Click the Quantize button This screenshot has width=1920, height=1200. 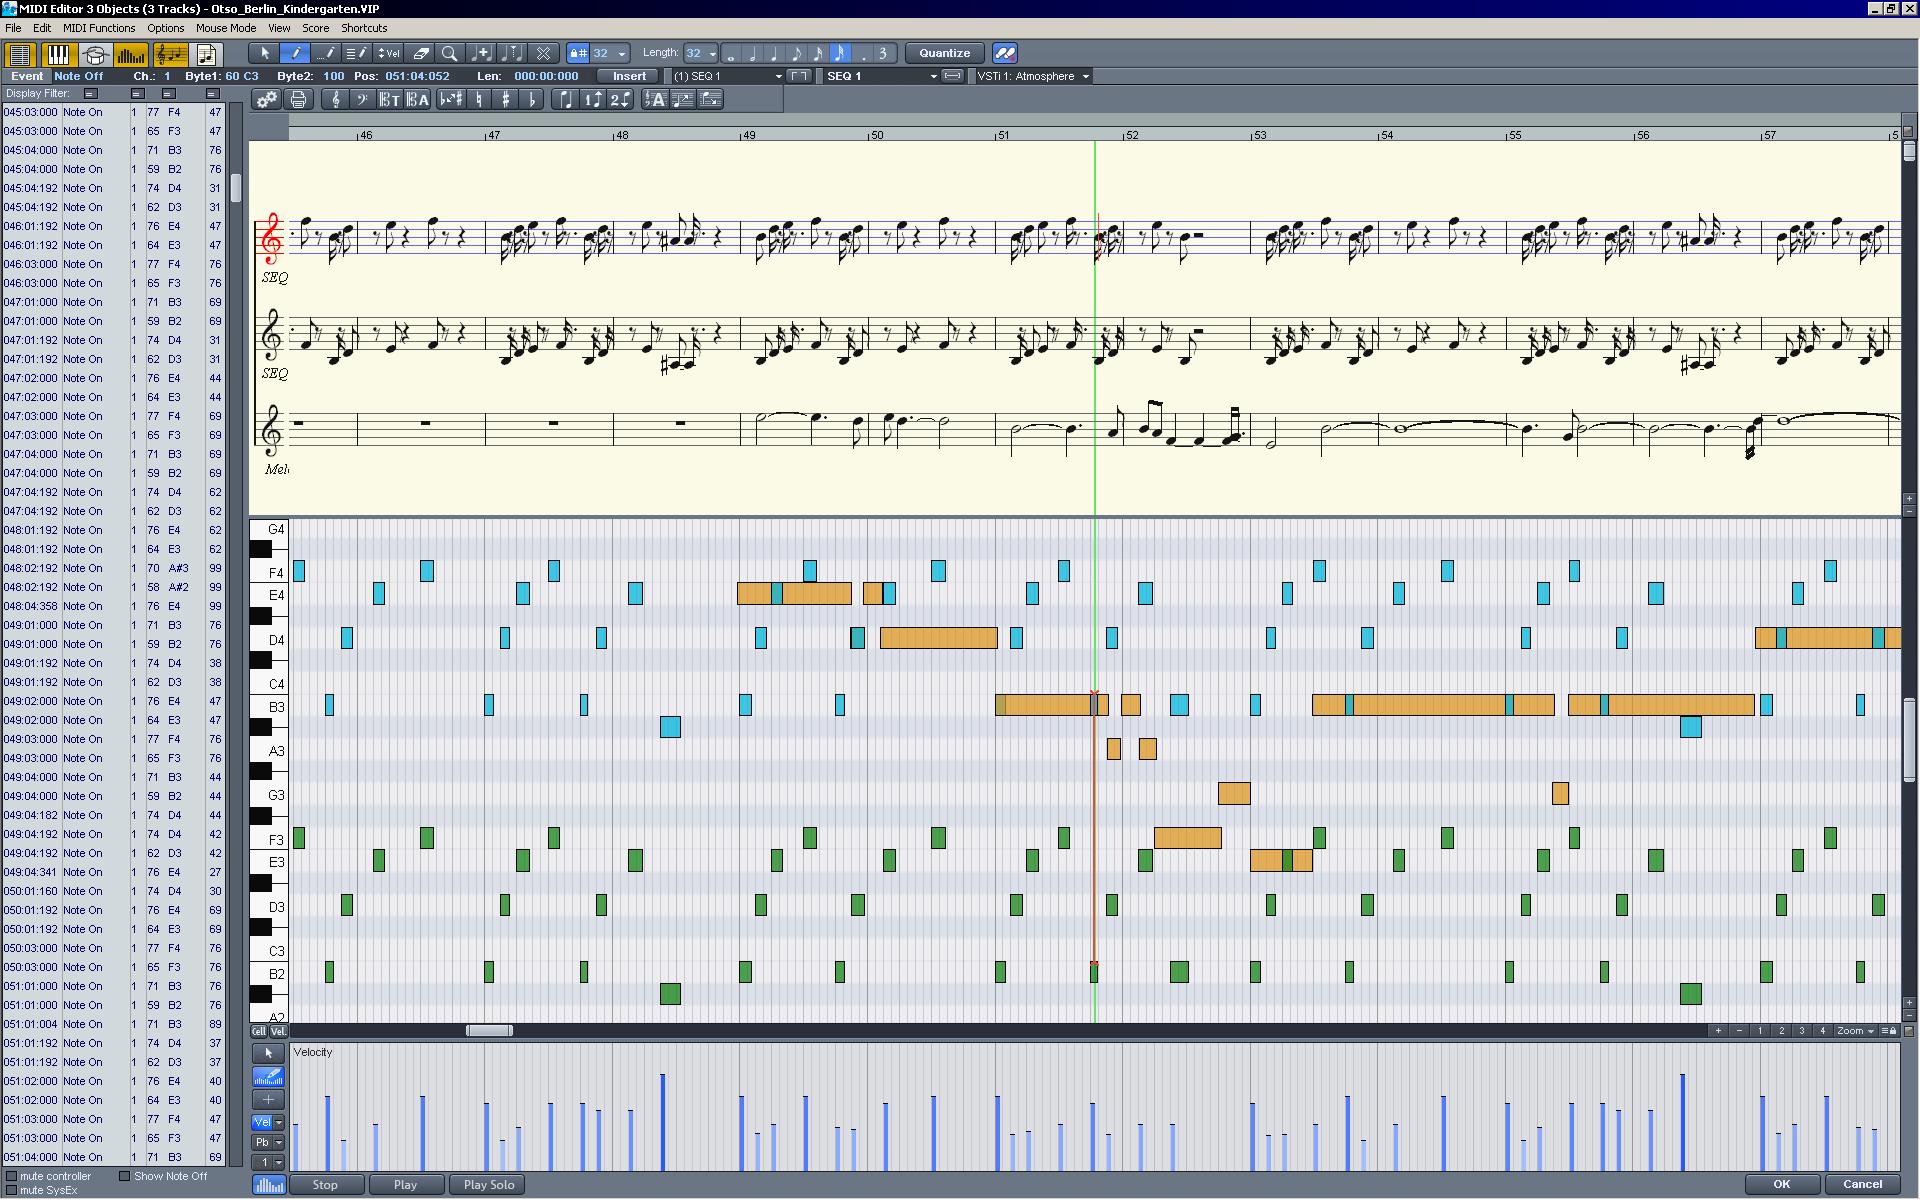click(x=944, y=53)
